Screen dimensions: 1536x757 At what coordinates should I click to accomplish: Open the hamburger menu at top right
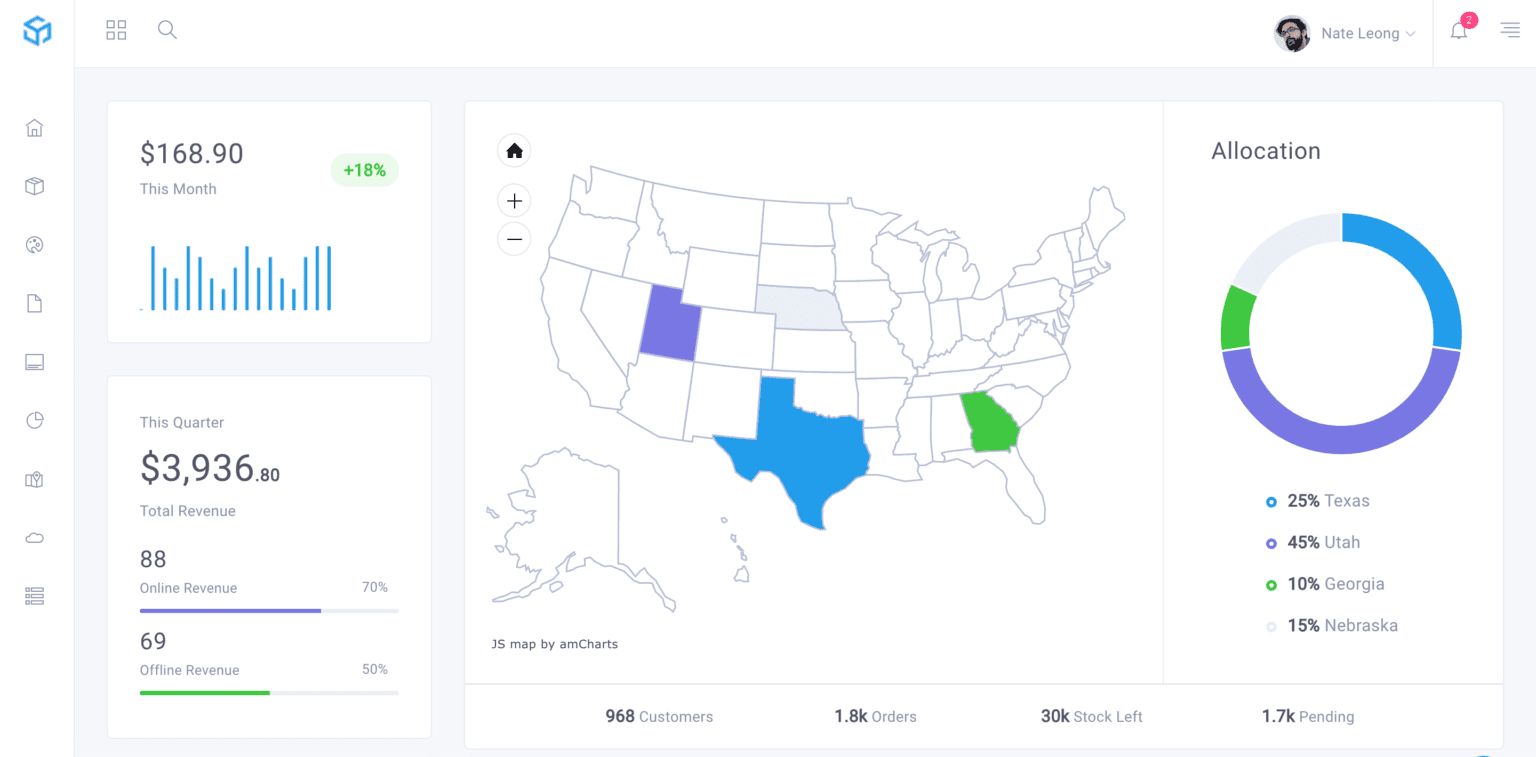coord(1509,30)
